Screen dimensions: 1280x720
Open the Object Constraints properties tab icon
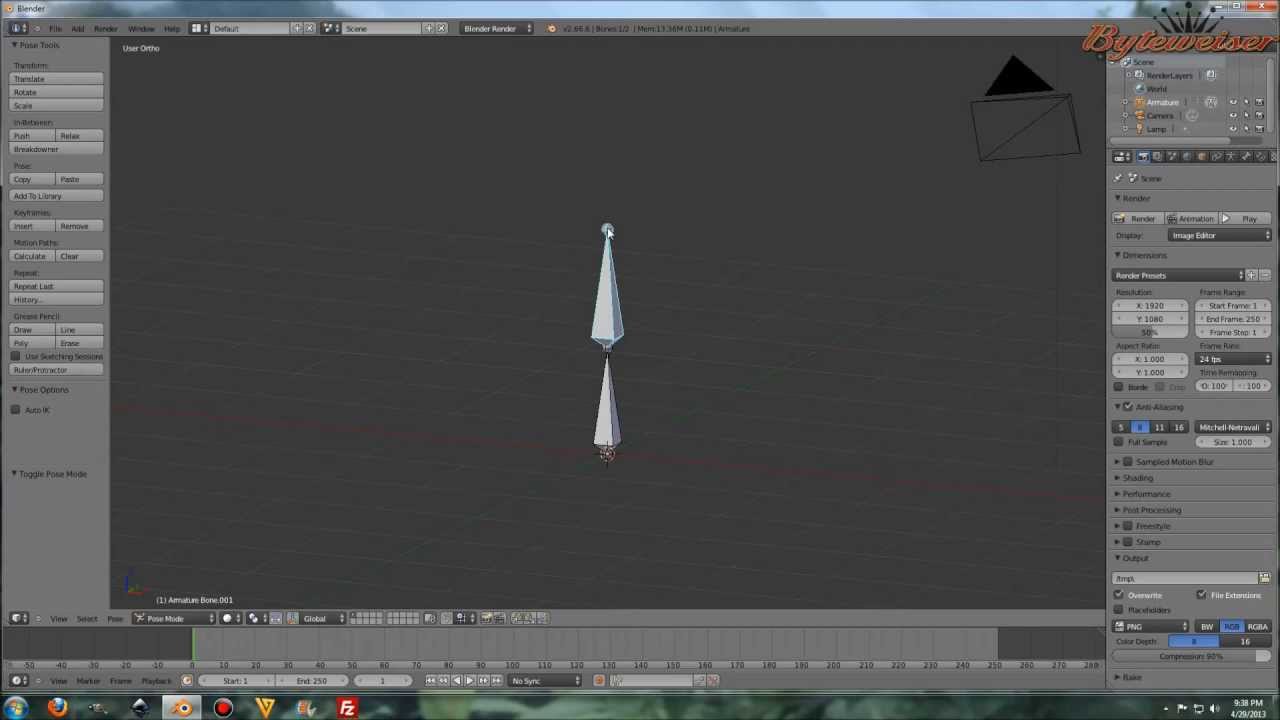coord(1216,156)
